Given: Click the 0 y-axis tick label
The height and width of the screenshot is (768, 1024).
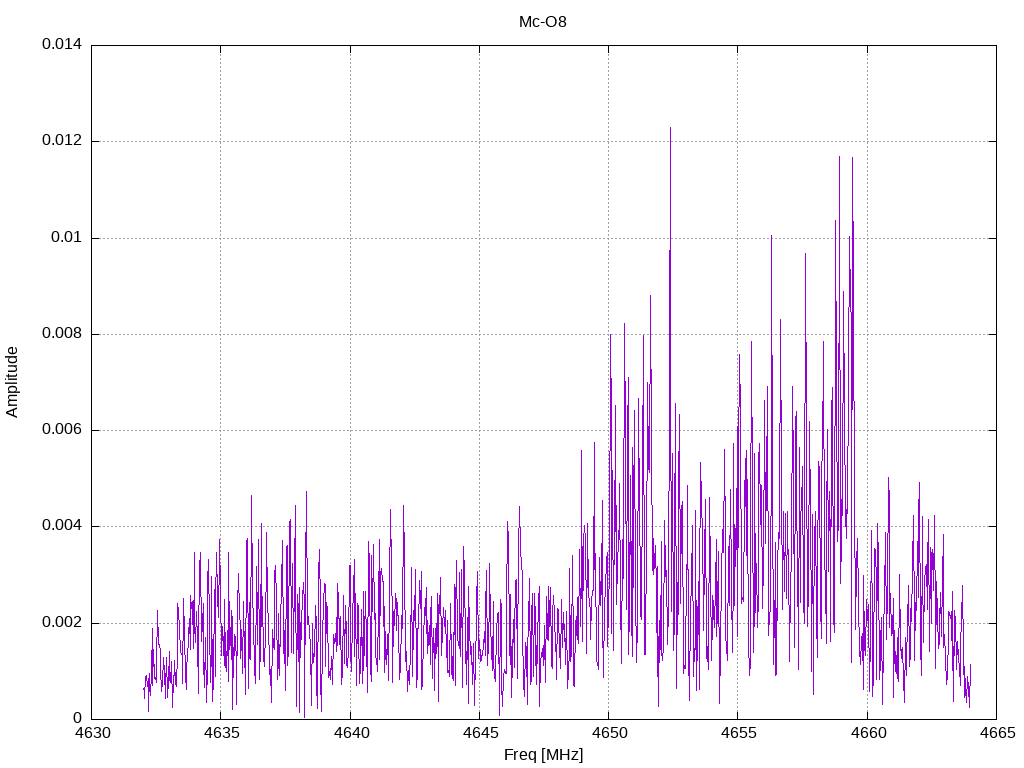Looking at the screenshot, I should (x=78, y=718).
